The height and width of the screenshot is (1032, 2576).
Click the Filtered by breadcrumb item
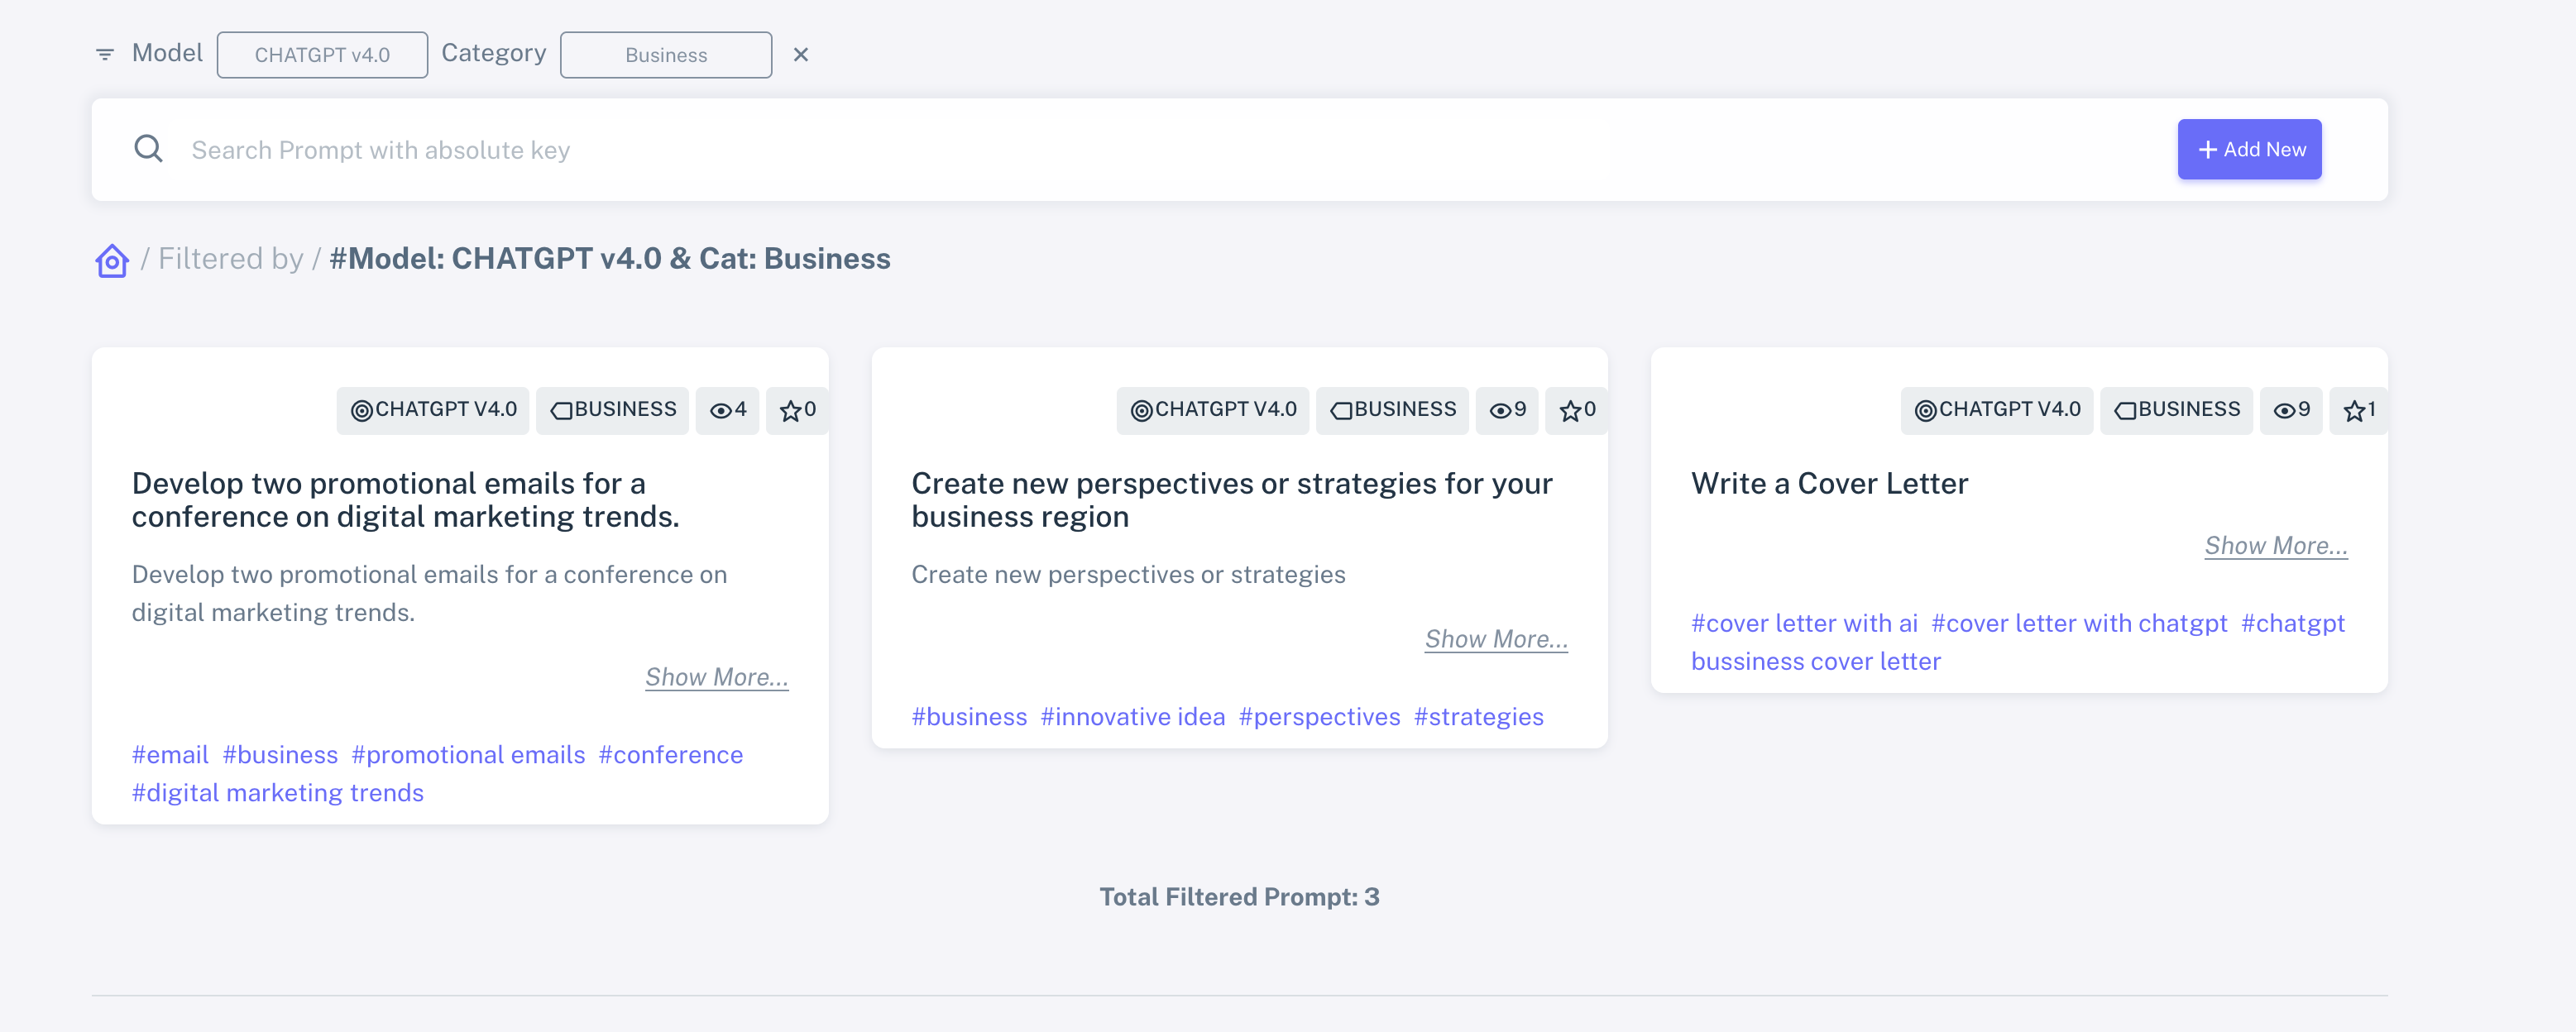[232, 258]
